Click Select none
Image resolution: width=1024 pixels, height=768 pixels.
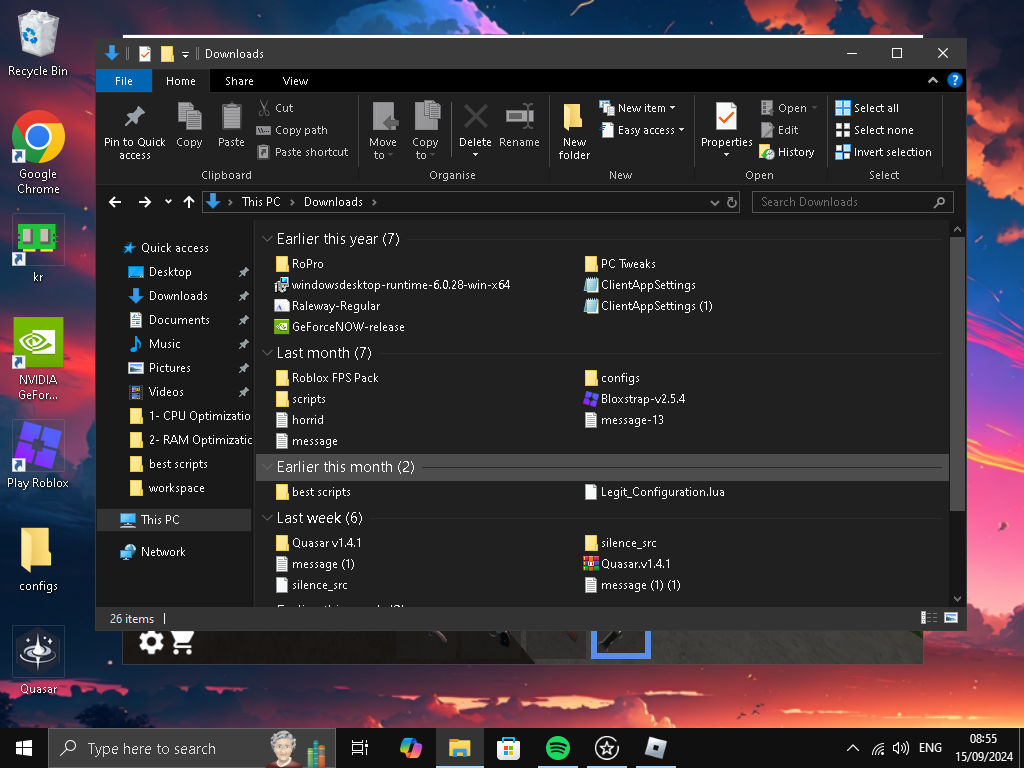tap(874, 130)
